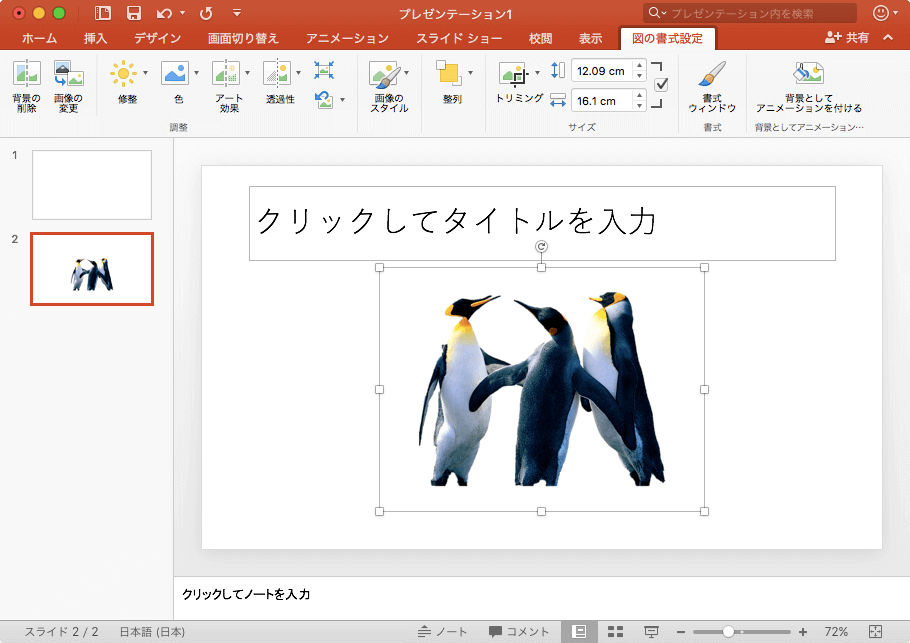Open the 書式ウィンドウ format pane
Image resolution: width=910 pixels, height=643 pixels.
(712, 76)
